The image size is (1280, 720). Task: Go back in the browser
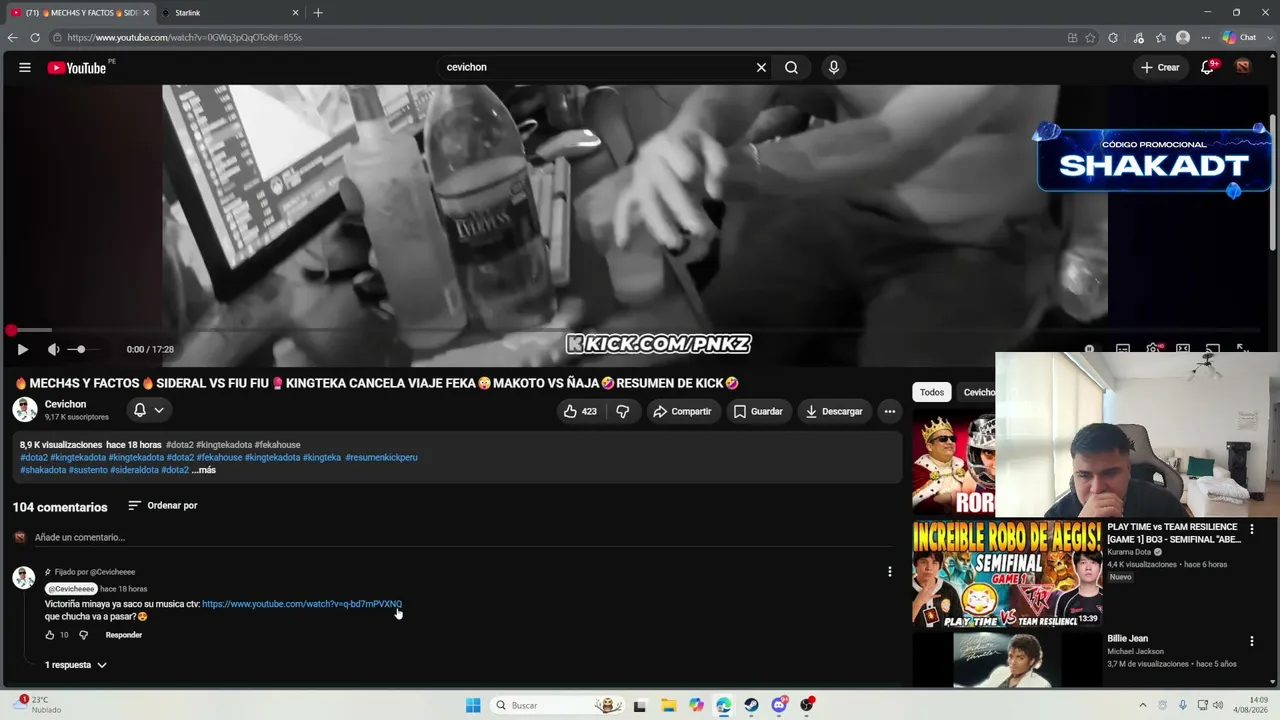(x=13, y=38)
